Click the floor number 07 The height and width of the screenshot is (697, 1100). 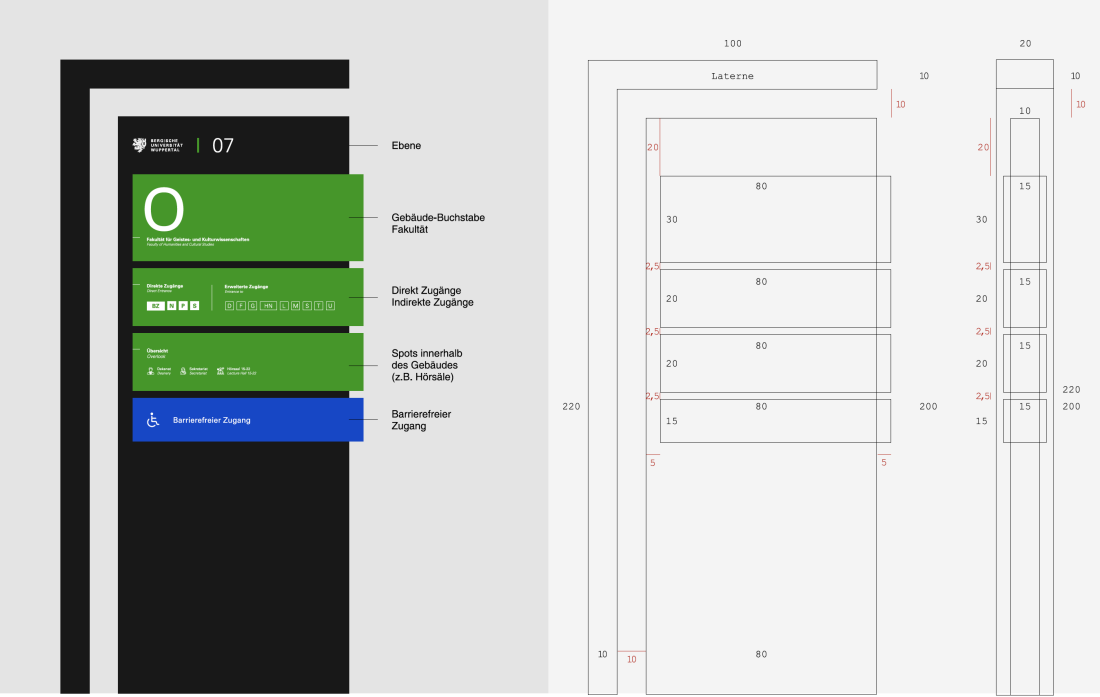point(223,146)
